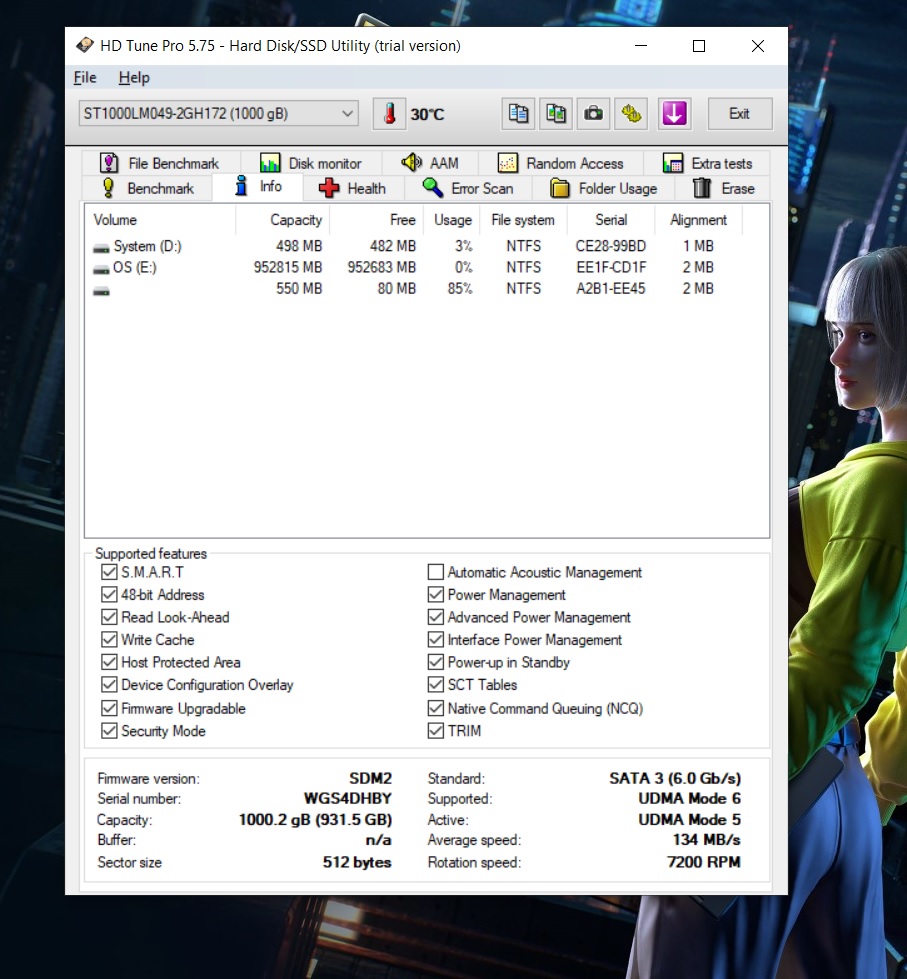Toggle the Device Configuration Overlay checkbox
Screen dimensions: 907x979
[x=109, y=684]
